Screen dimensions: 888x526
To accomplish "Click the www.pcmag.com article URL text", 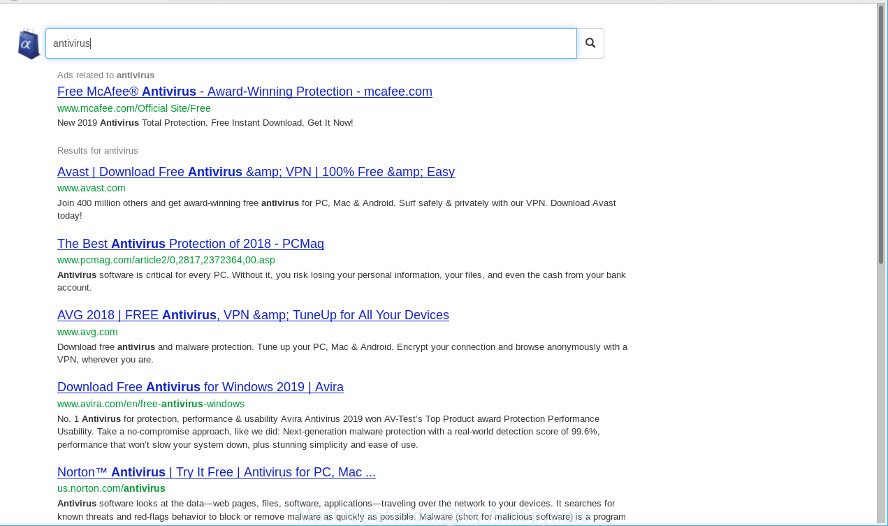I will tap(166, 260).
